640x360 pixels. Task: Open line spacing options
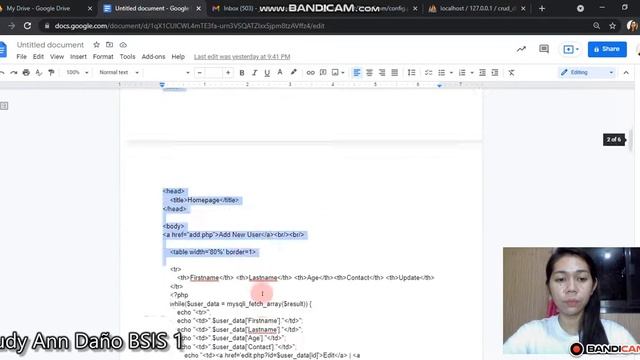pyautogui.click(x=411, y=73)
